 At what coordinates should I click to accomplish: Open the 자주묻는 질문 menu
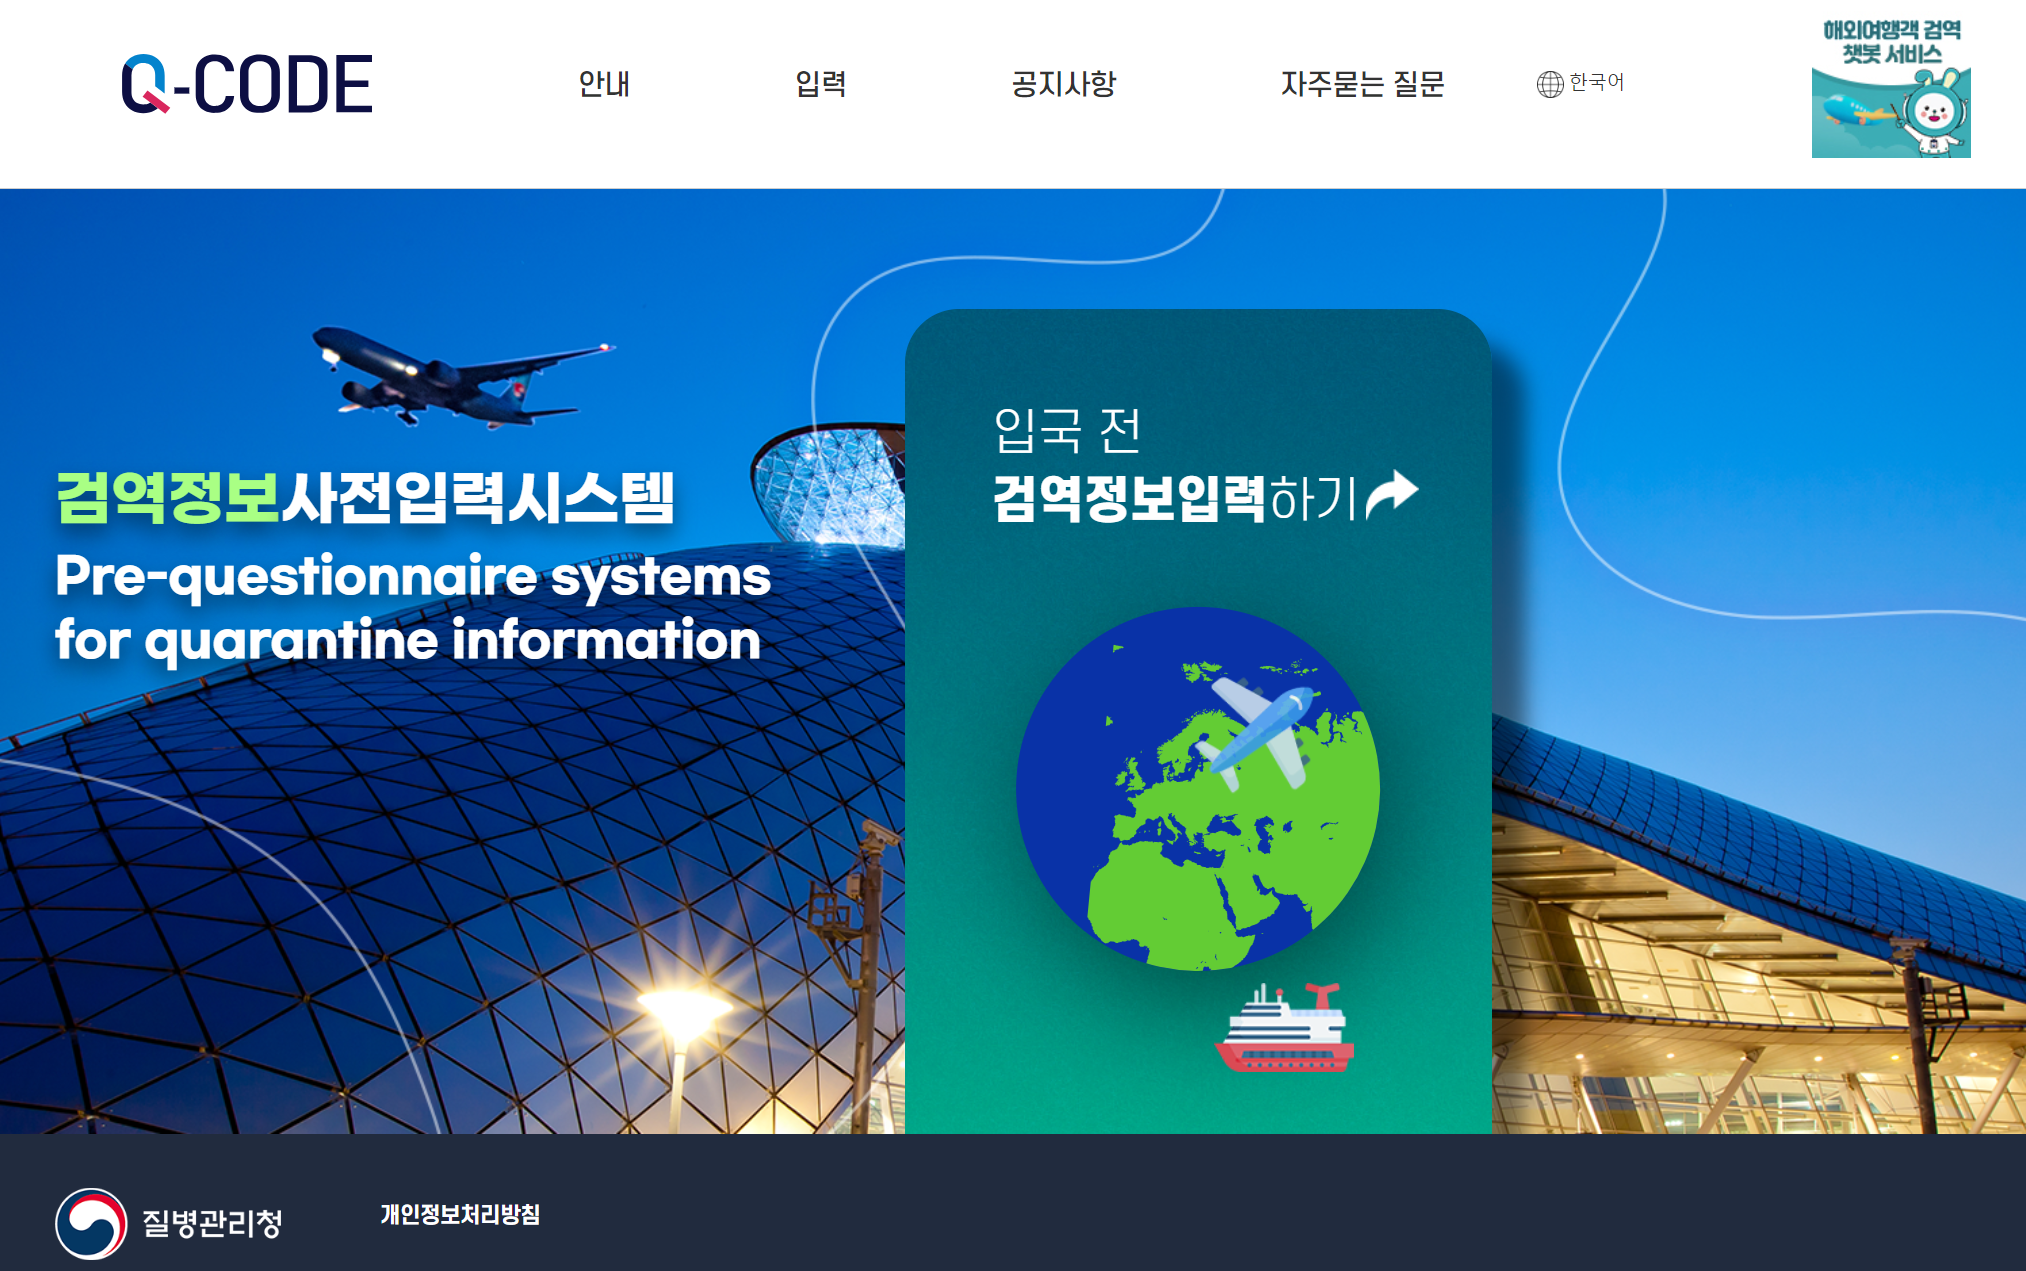1362,84
